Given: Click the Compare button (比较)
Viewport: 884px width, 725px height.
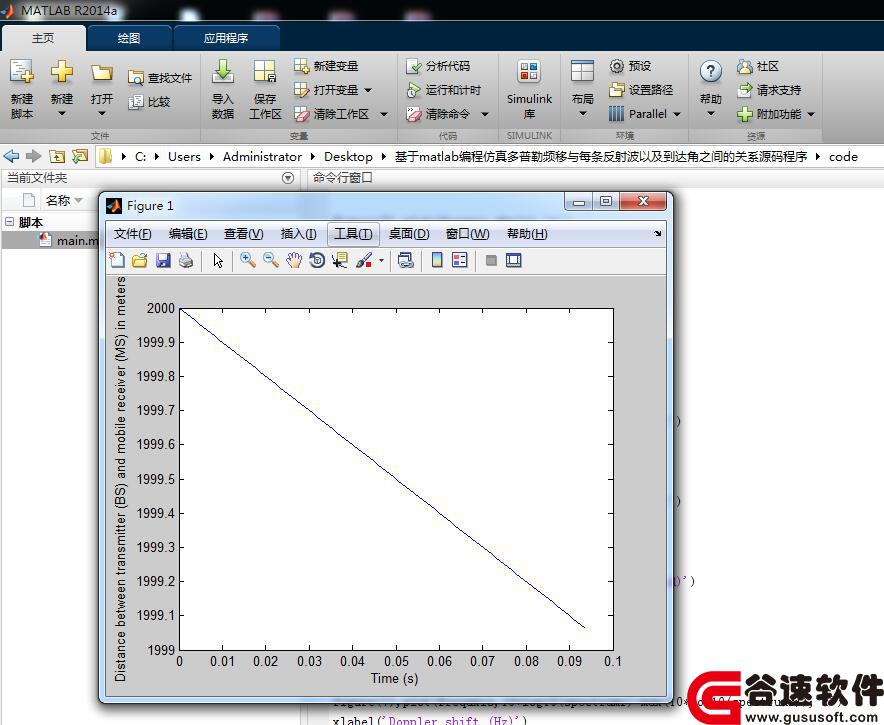Looking at the screenshot, I should tap(149, 101).
